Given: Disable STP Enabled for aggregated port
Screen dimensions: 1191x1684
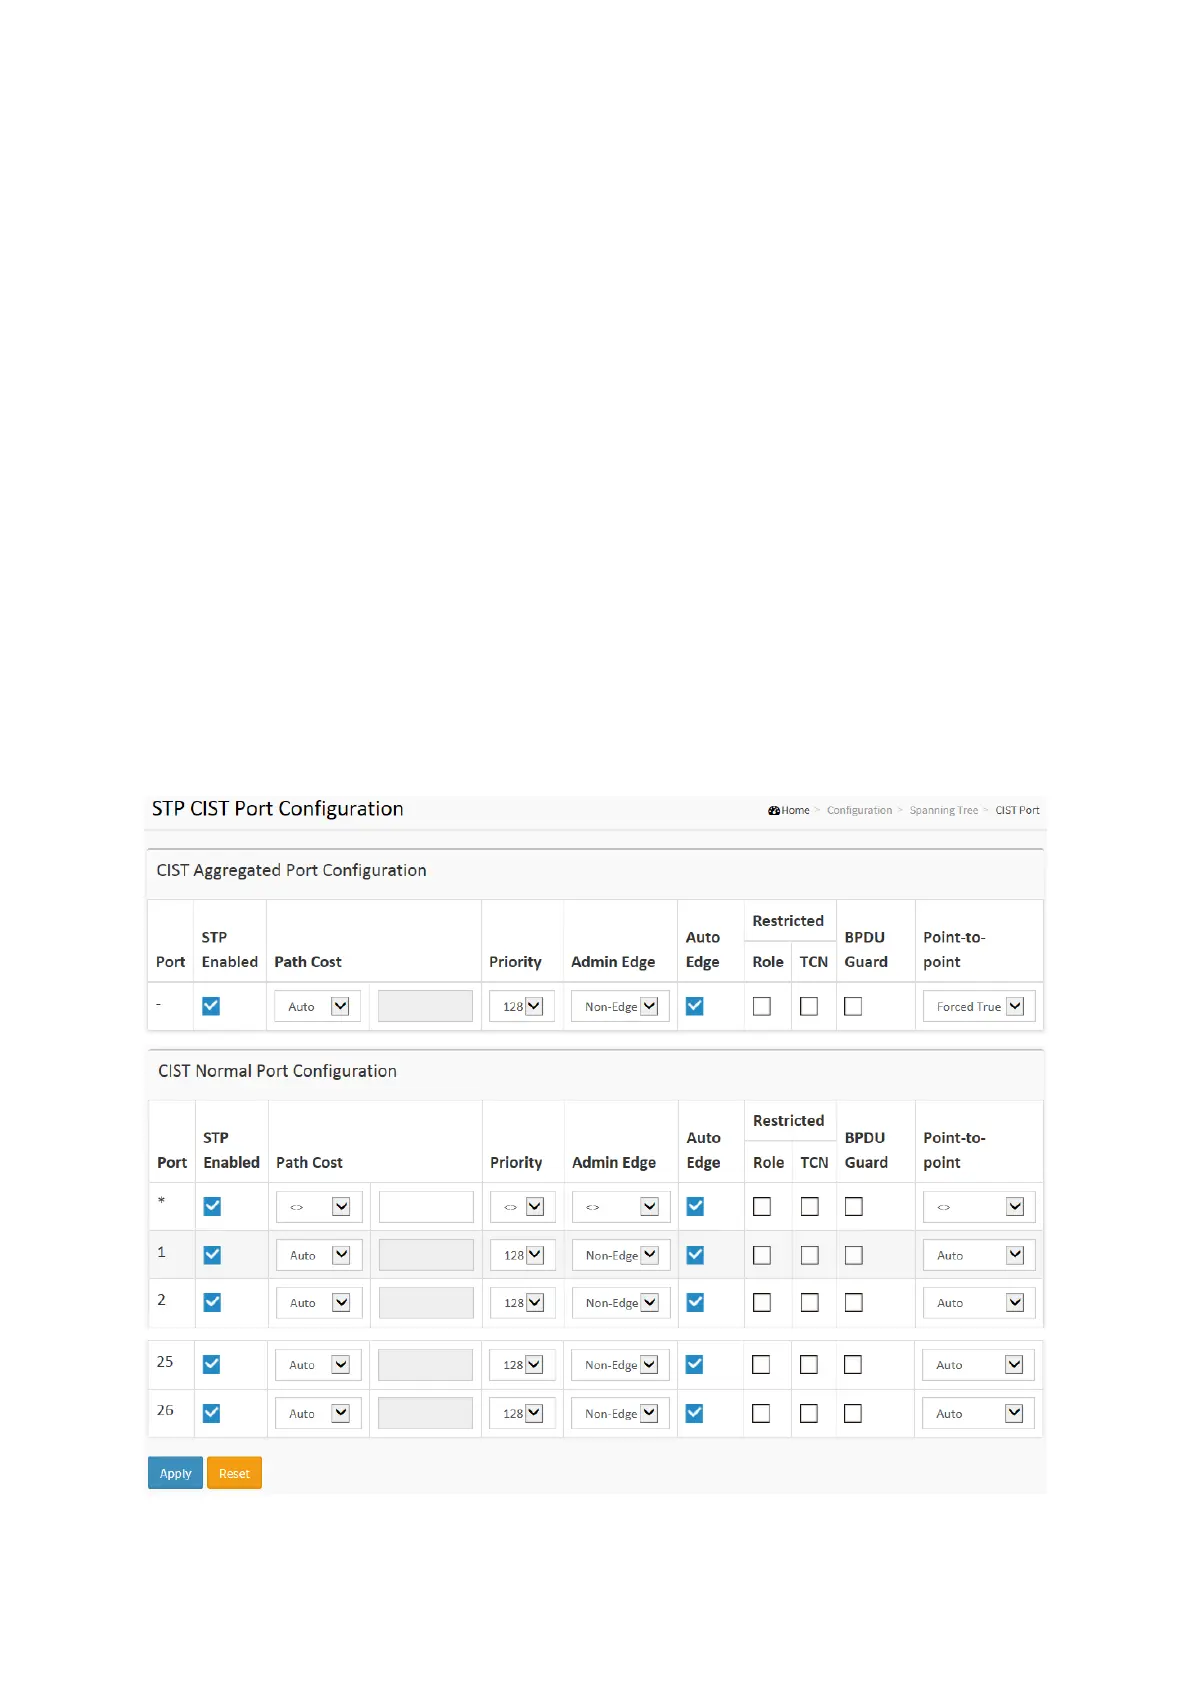Looking at the screenshot, I should click(x=211, y=1006).
